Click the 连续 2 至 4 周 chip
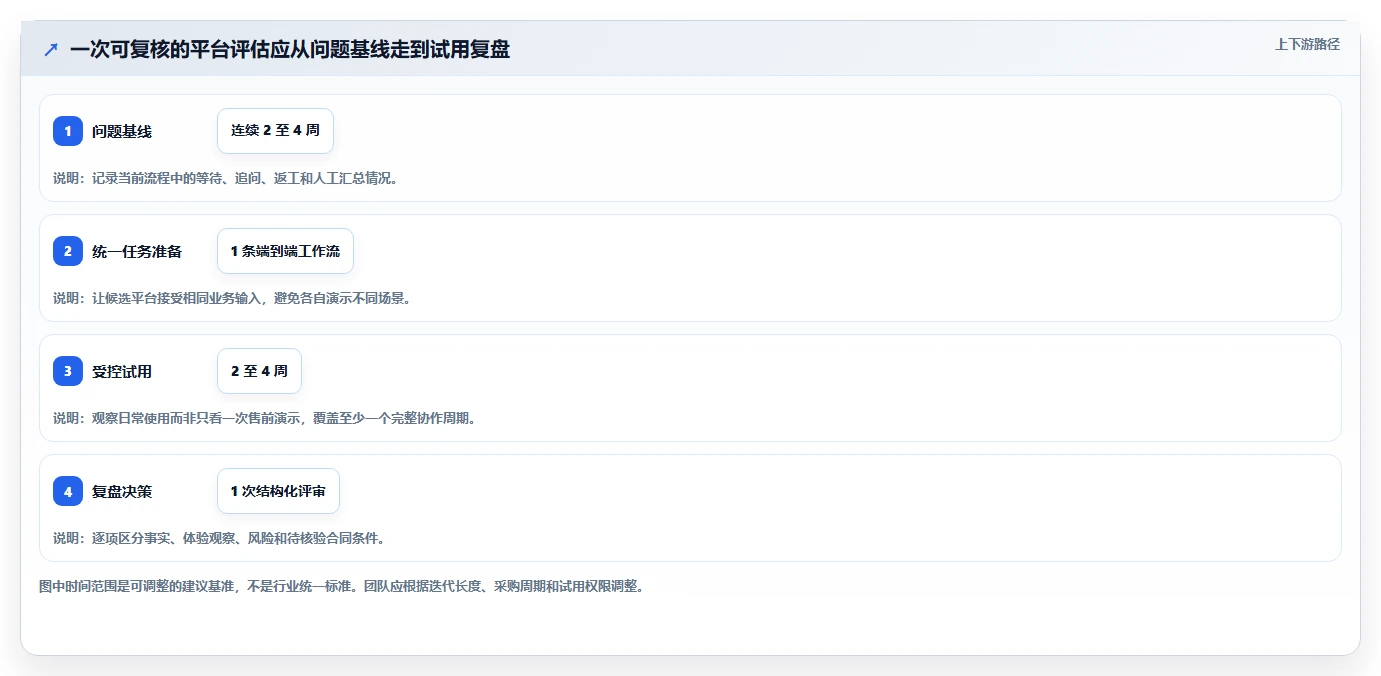Viewport: 1381px width, 676px height. click(x=275, y=131)
